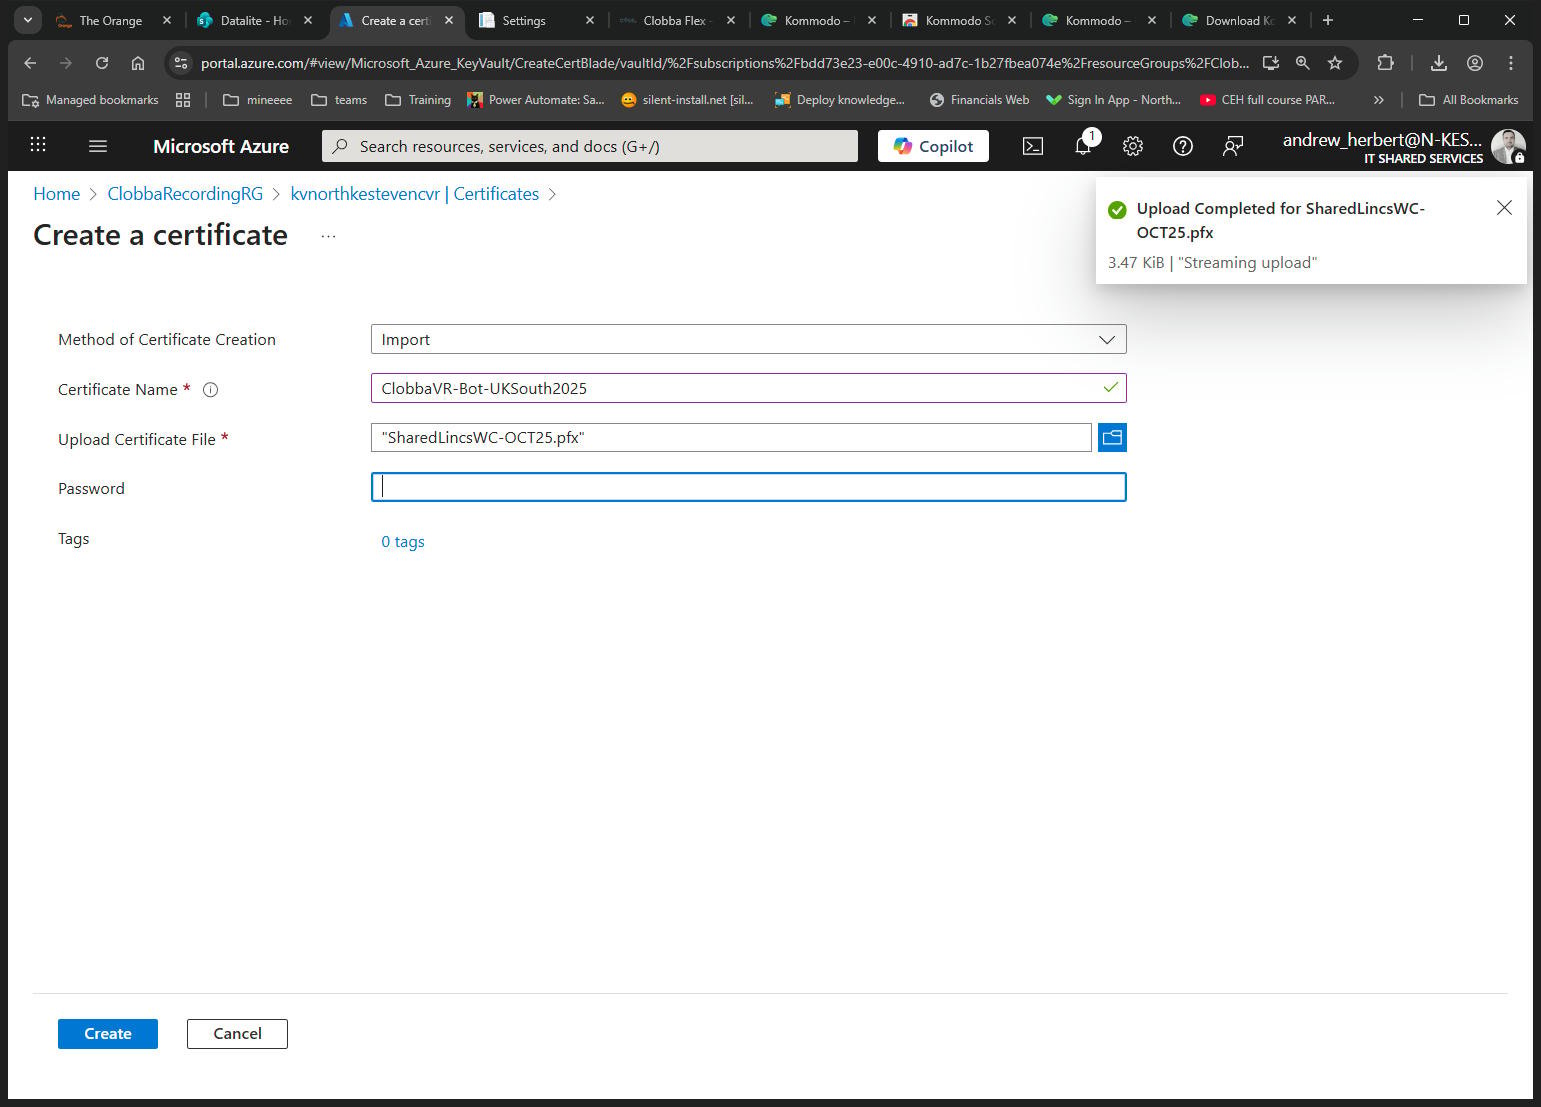This screenshot has width=1541, height=1107.
Task: Open the tab search dropdown arrow
Action: click(28, 20)
